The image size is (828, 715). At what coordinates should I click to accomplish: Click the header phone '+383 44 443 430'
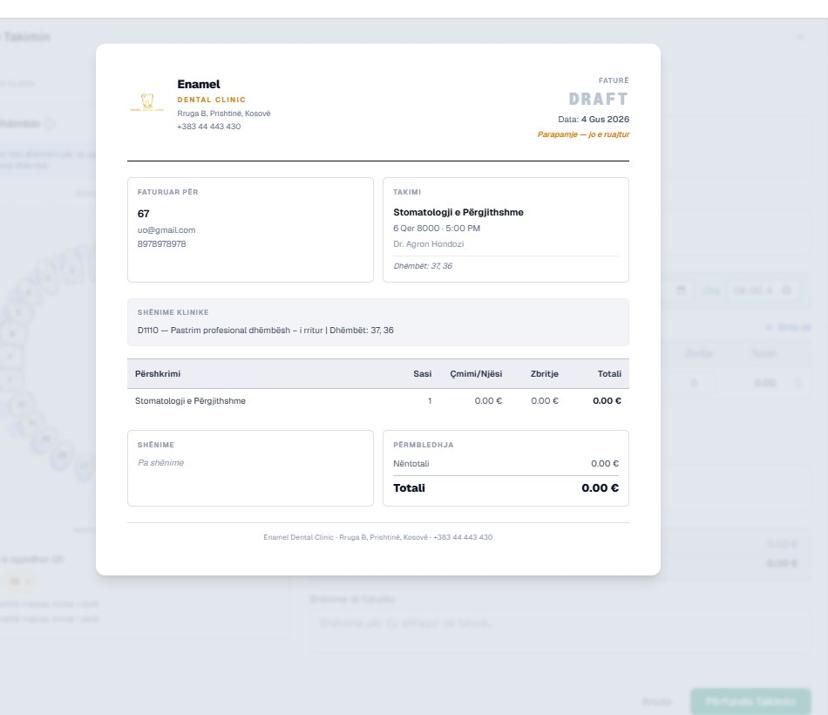click(x=209, y=126)
